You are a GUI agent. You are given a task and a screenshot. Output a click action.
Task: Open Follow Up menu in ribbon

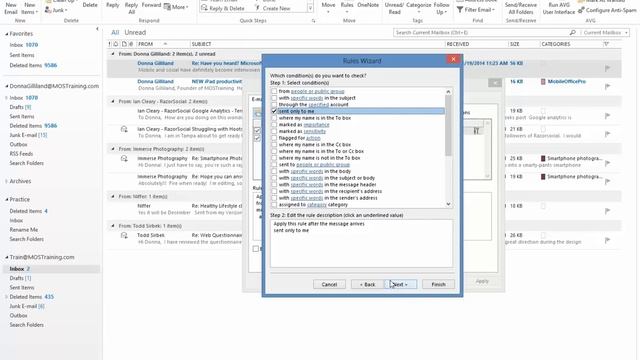pos(441,7)
